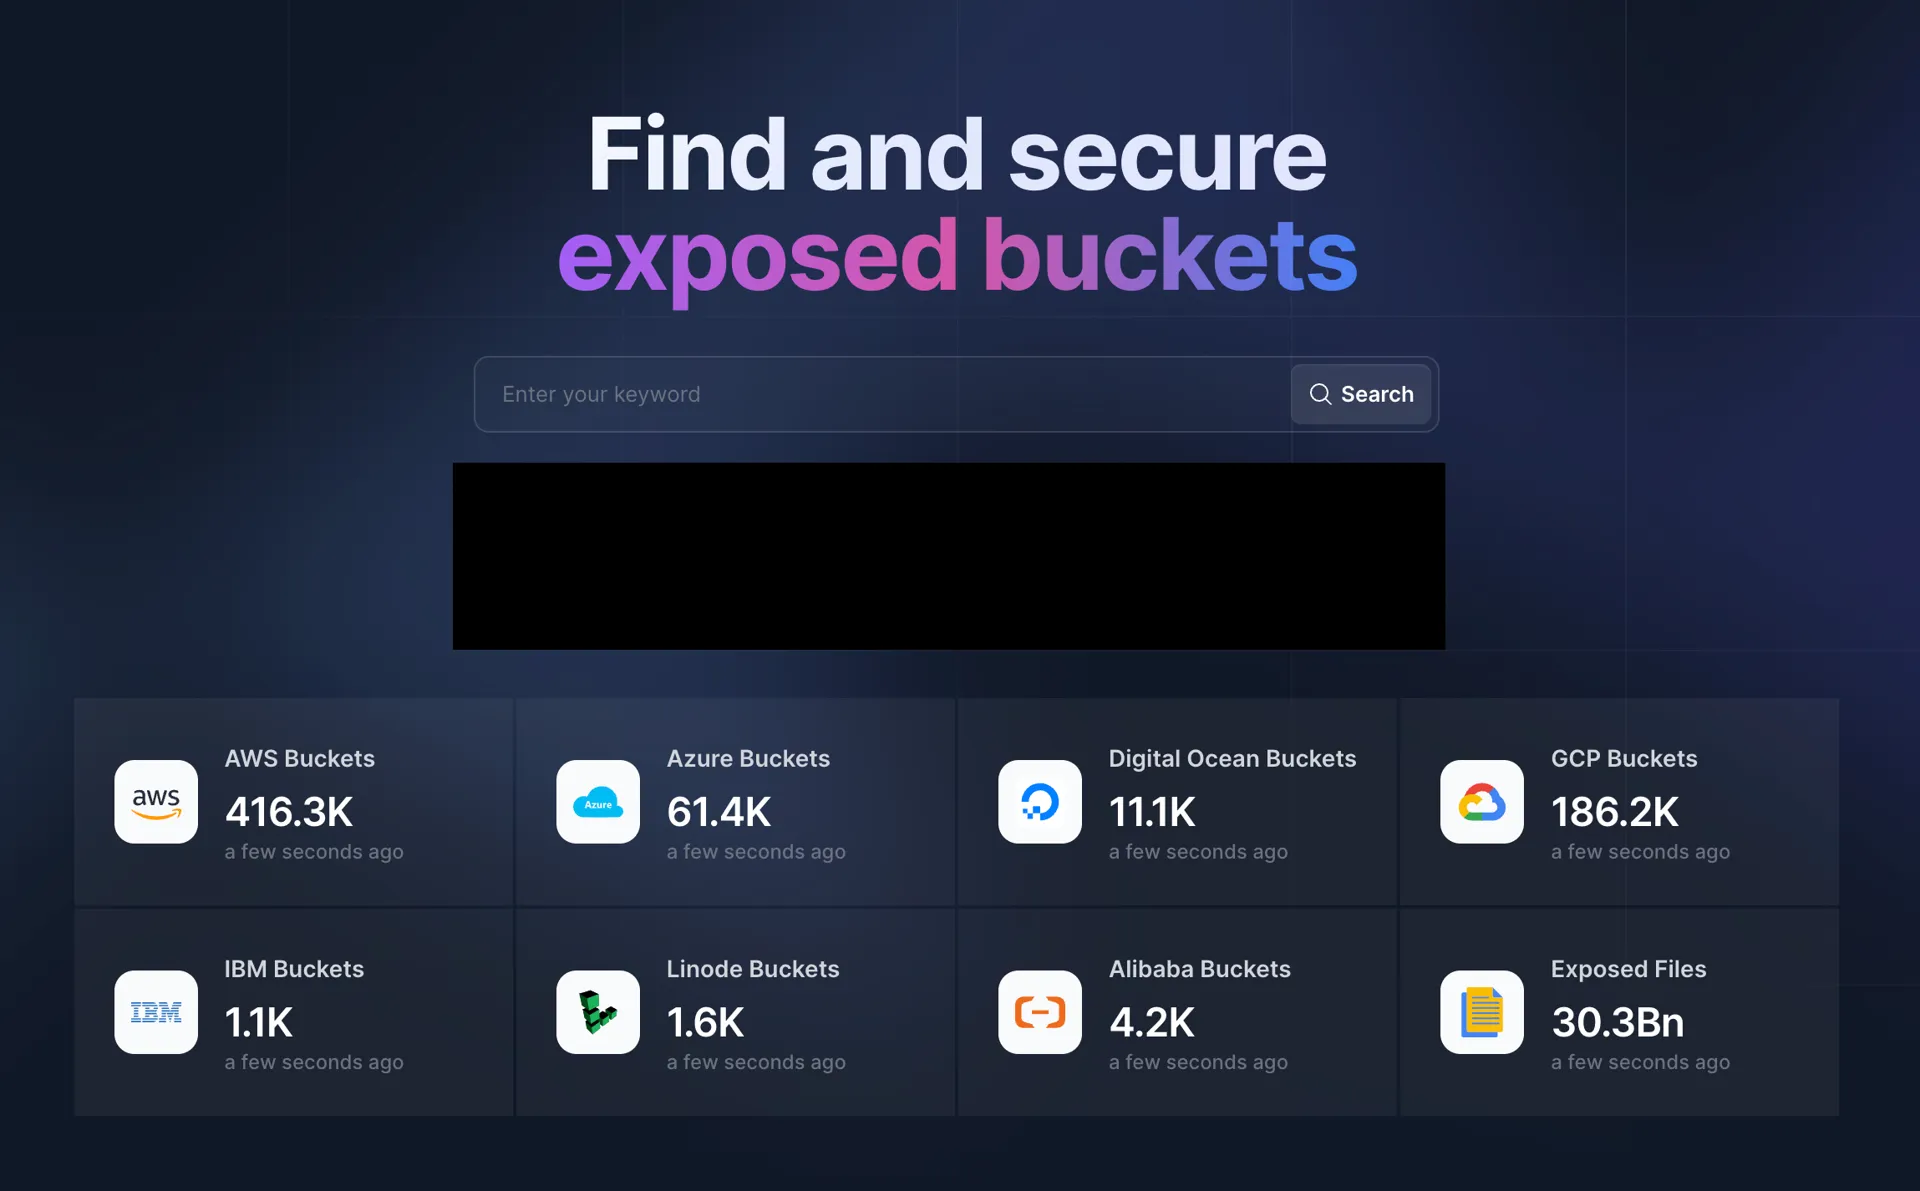Open the AWS Buckets title

pyautogui.click(x=300, y=758)
